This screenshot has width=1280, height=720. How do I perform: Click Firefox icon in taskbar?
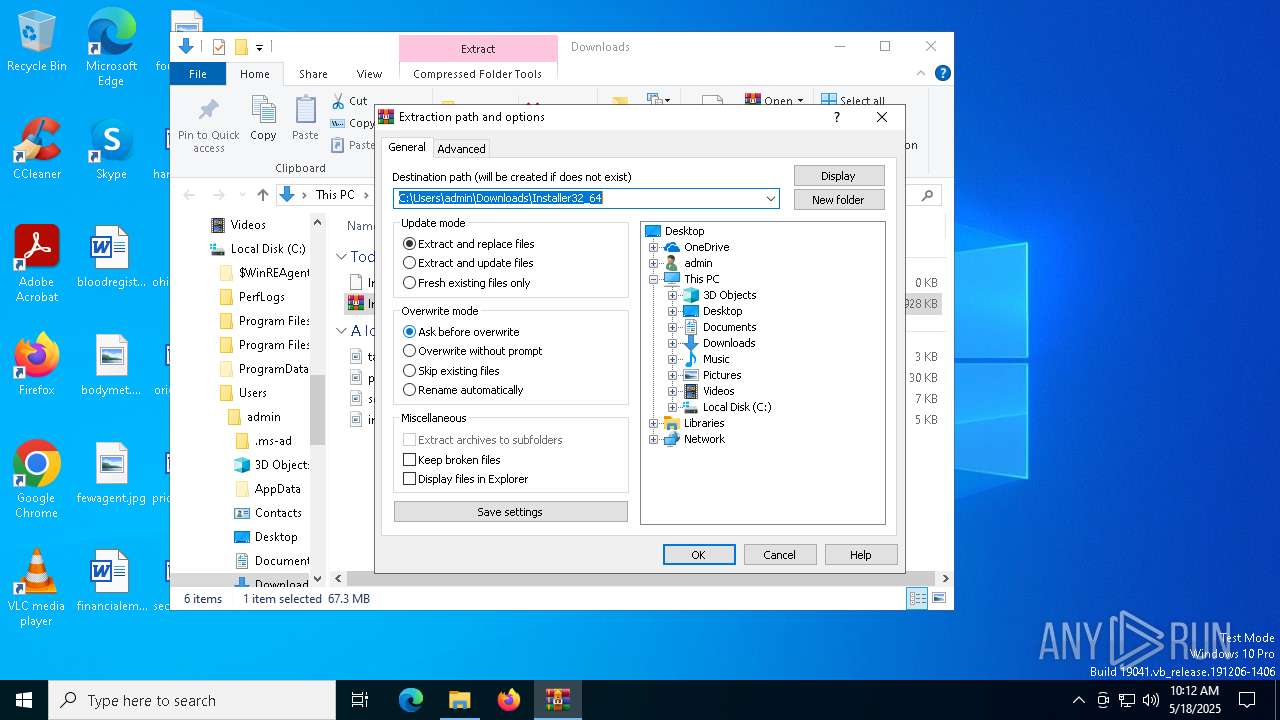point(509,700)
